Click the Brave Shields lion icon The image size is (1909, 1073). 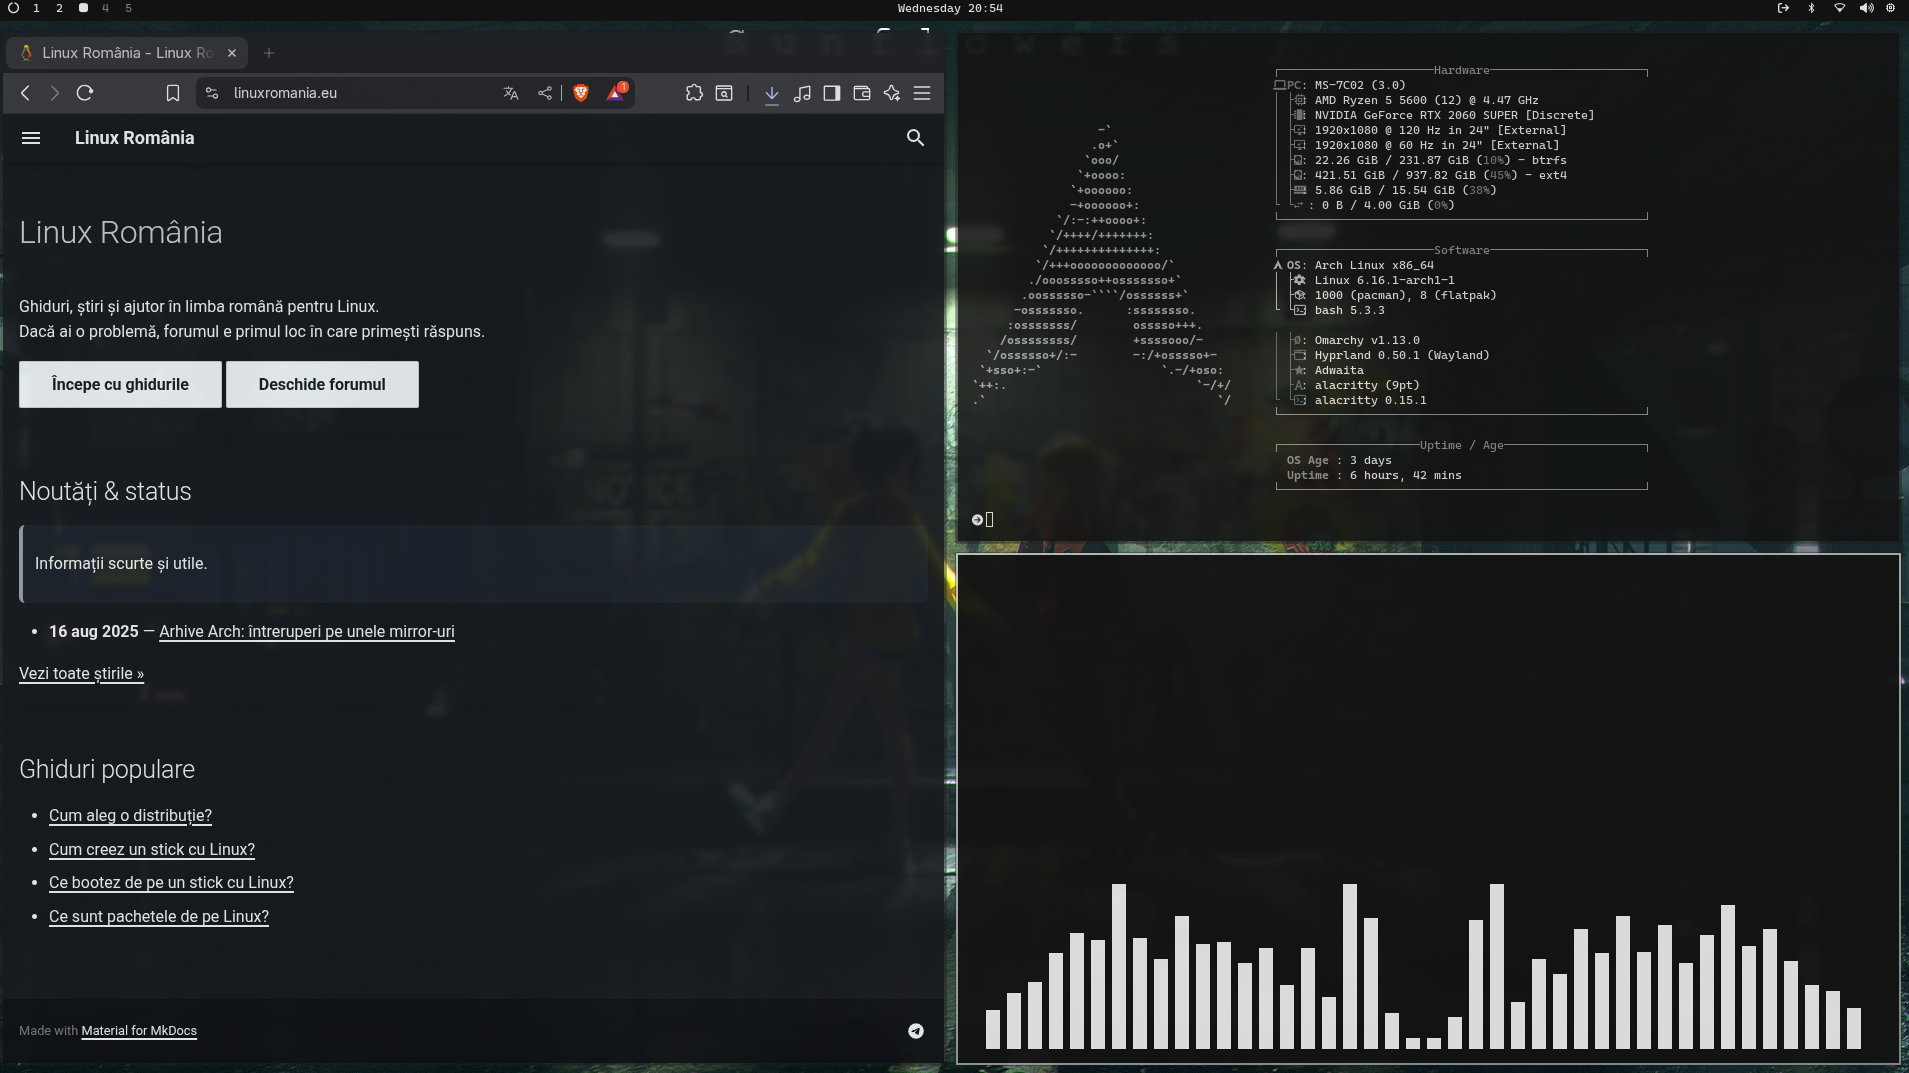point(581,93)
